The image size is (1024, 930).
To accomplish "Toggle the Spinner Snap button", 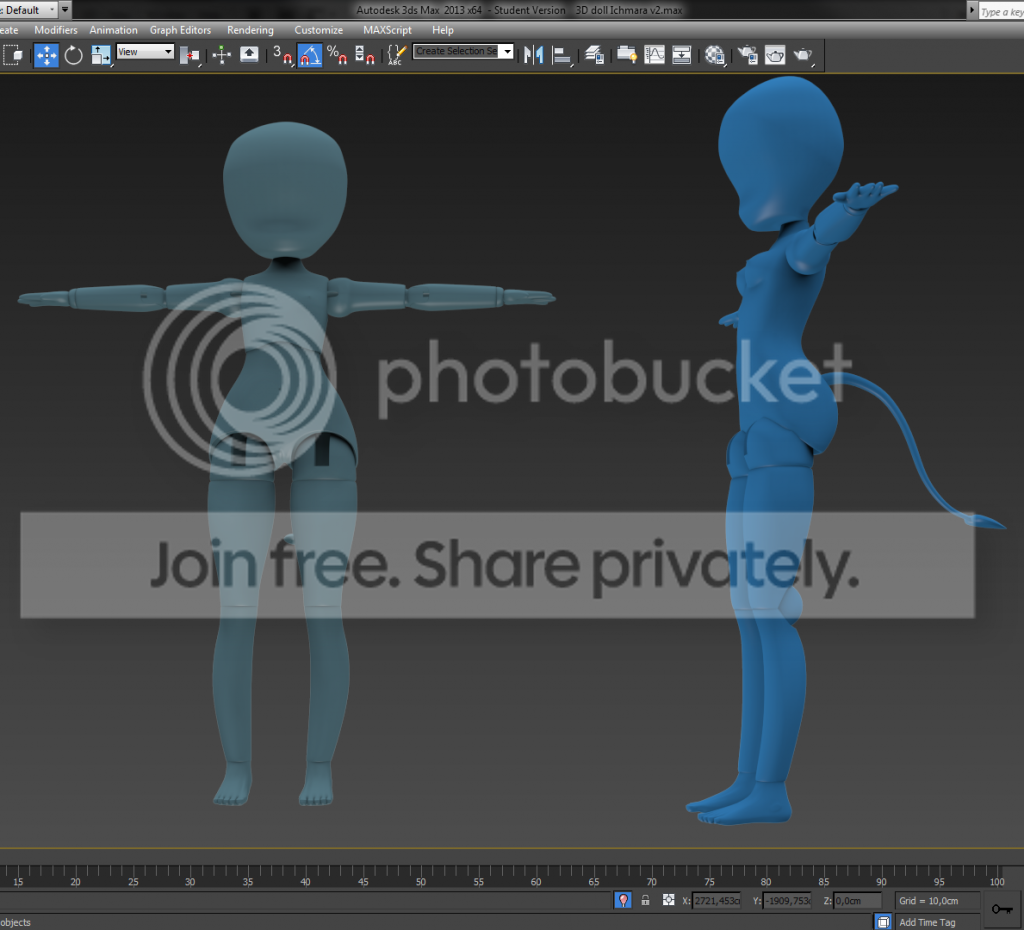I will pyautogui.click(x=364, y=55).
